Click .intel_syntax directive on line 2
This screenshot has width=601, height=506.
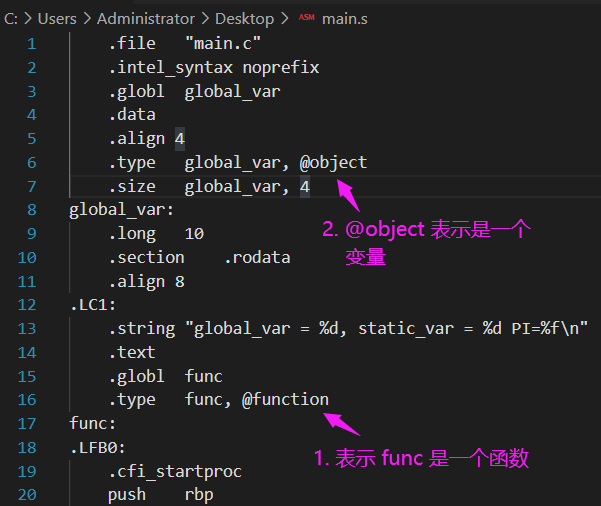171,68
